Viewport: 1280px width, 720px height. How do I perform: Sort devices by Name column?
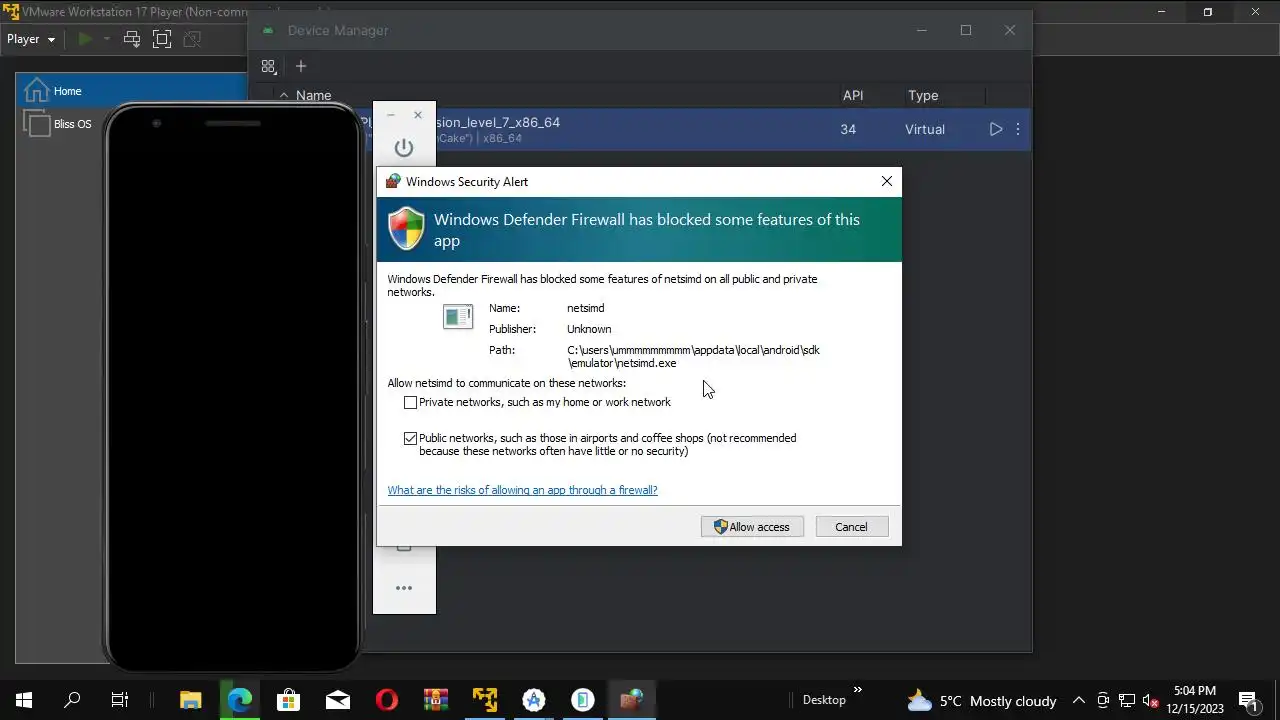pyautogui.click(x=313, y=96)
